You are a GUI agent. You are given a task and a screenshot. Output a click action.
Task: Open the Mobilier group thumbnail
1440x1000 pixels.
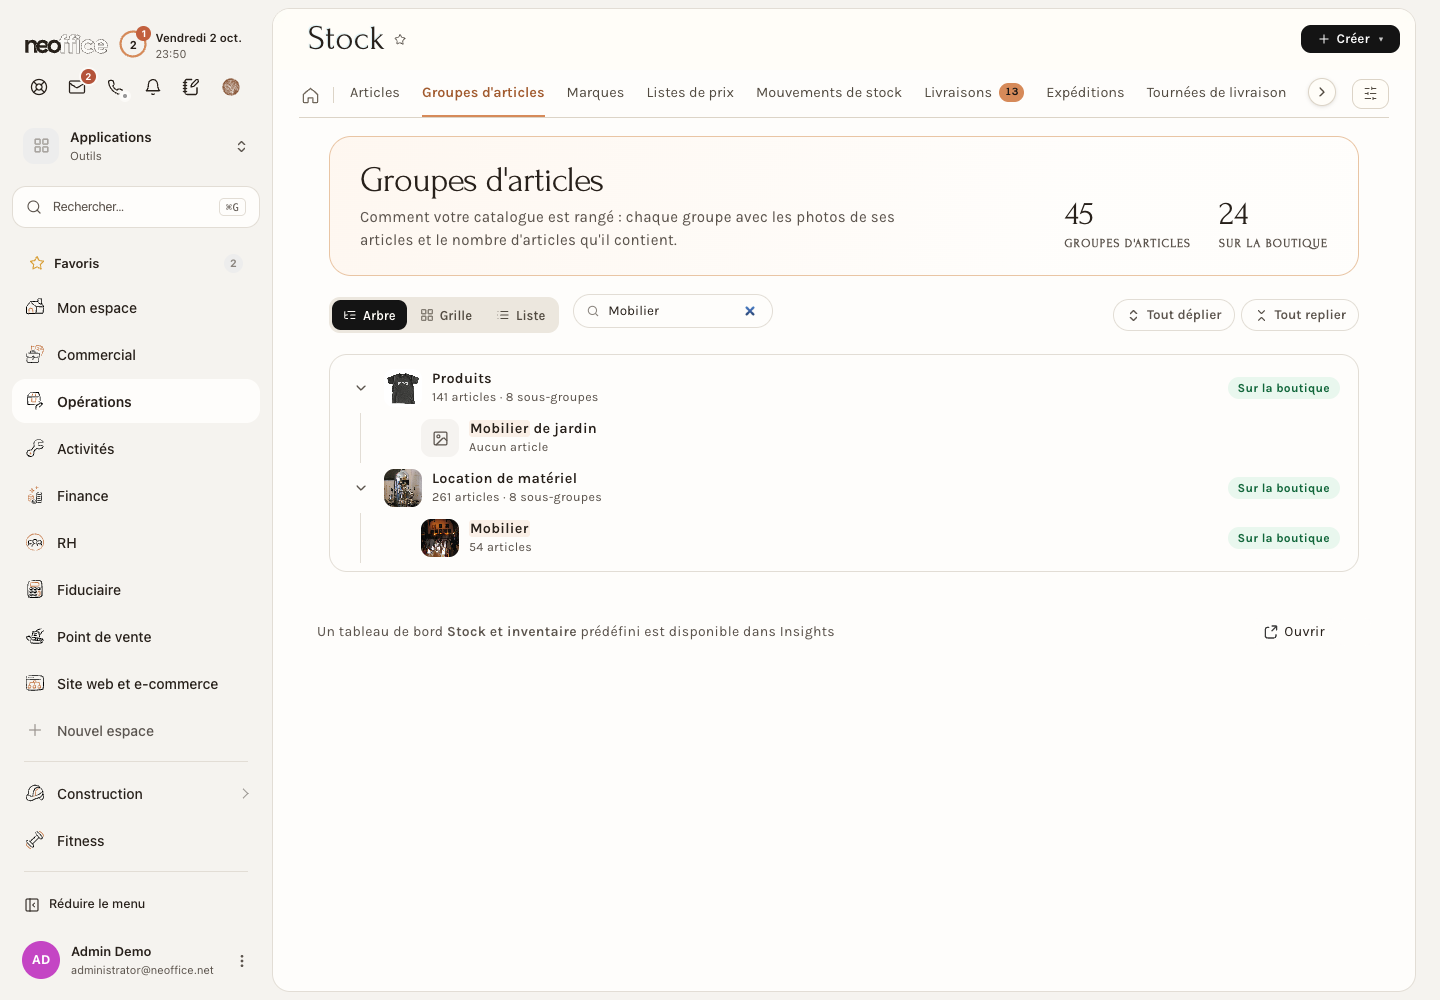pos(440,538)
